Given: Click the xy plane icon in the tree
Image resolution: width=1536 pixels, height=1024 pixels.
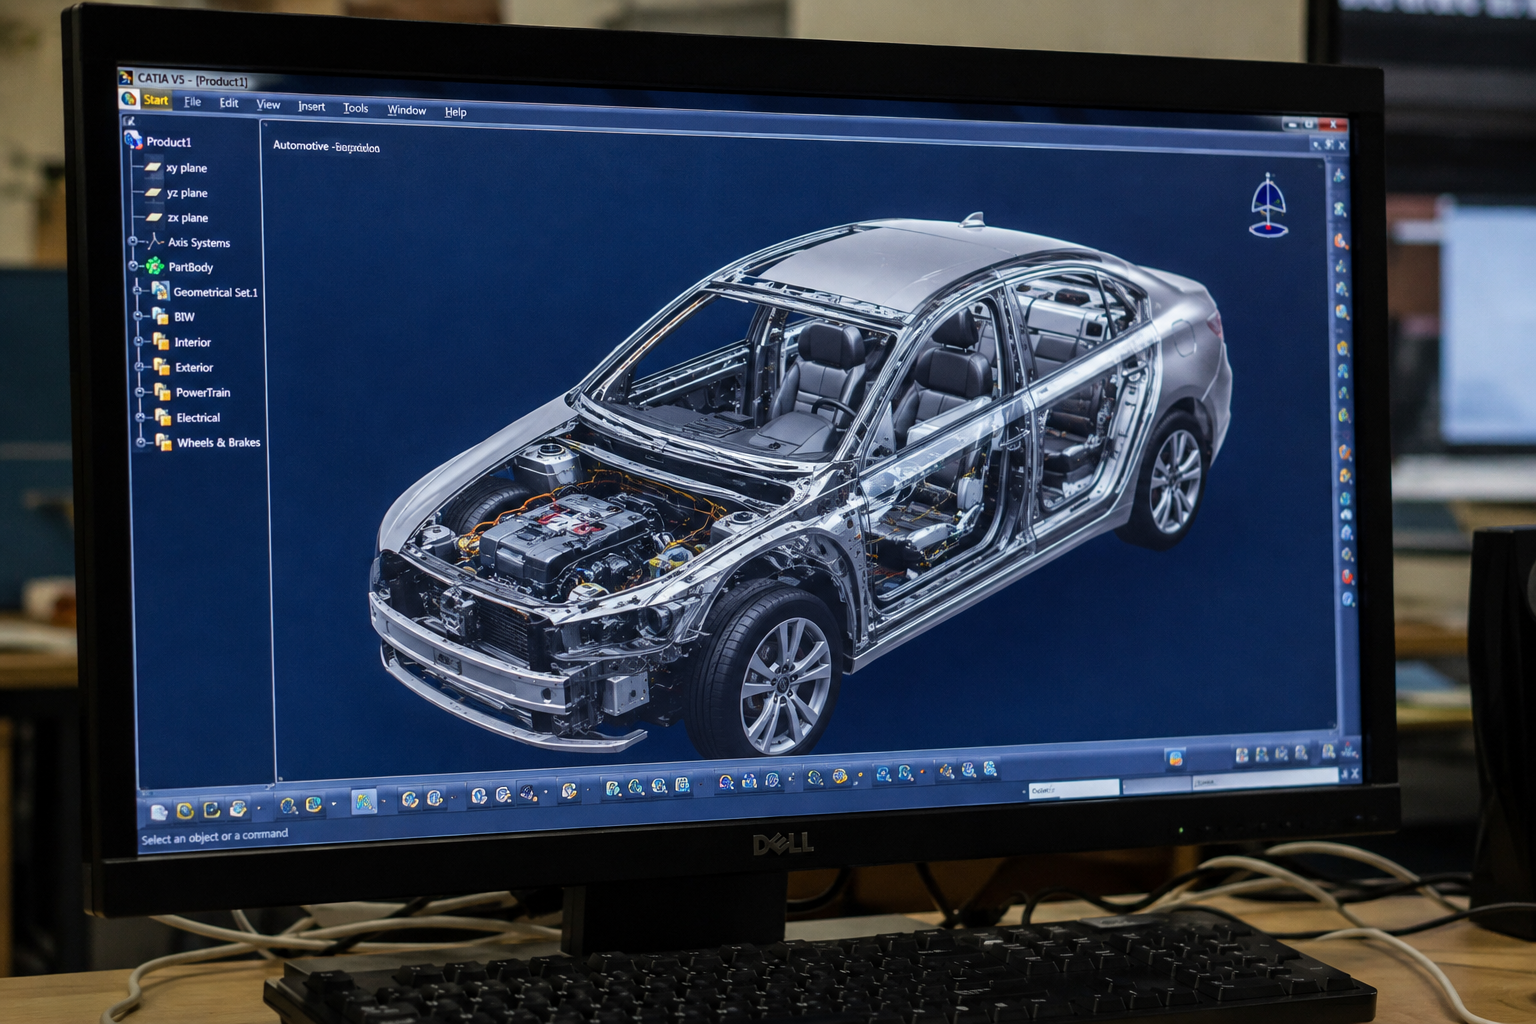Looking at the screenshot, I should coord(153,167).
